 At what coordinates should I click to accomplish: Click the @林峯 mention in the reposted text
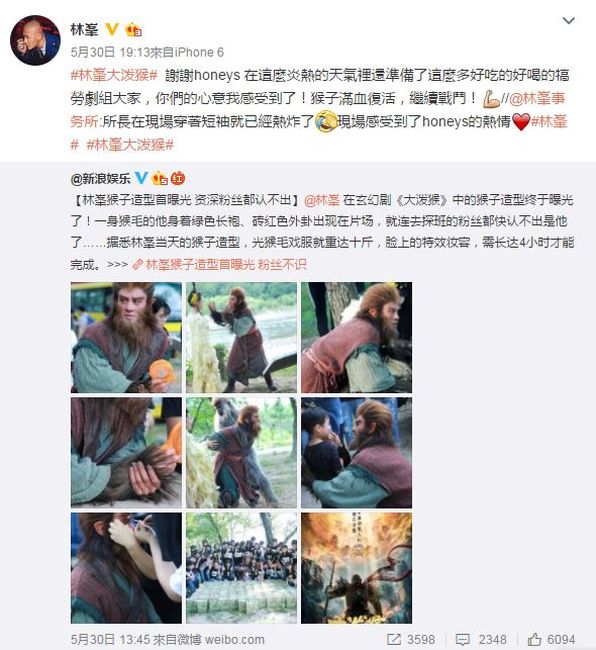click(322, 200)
